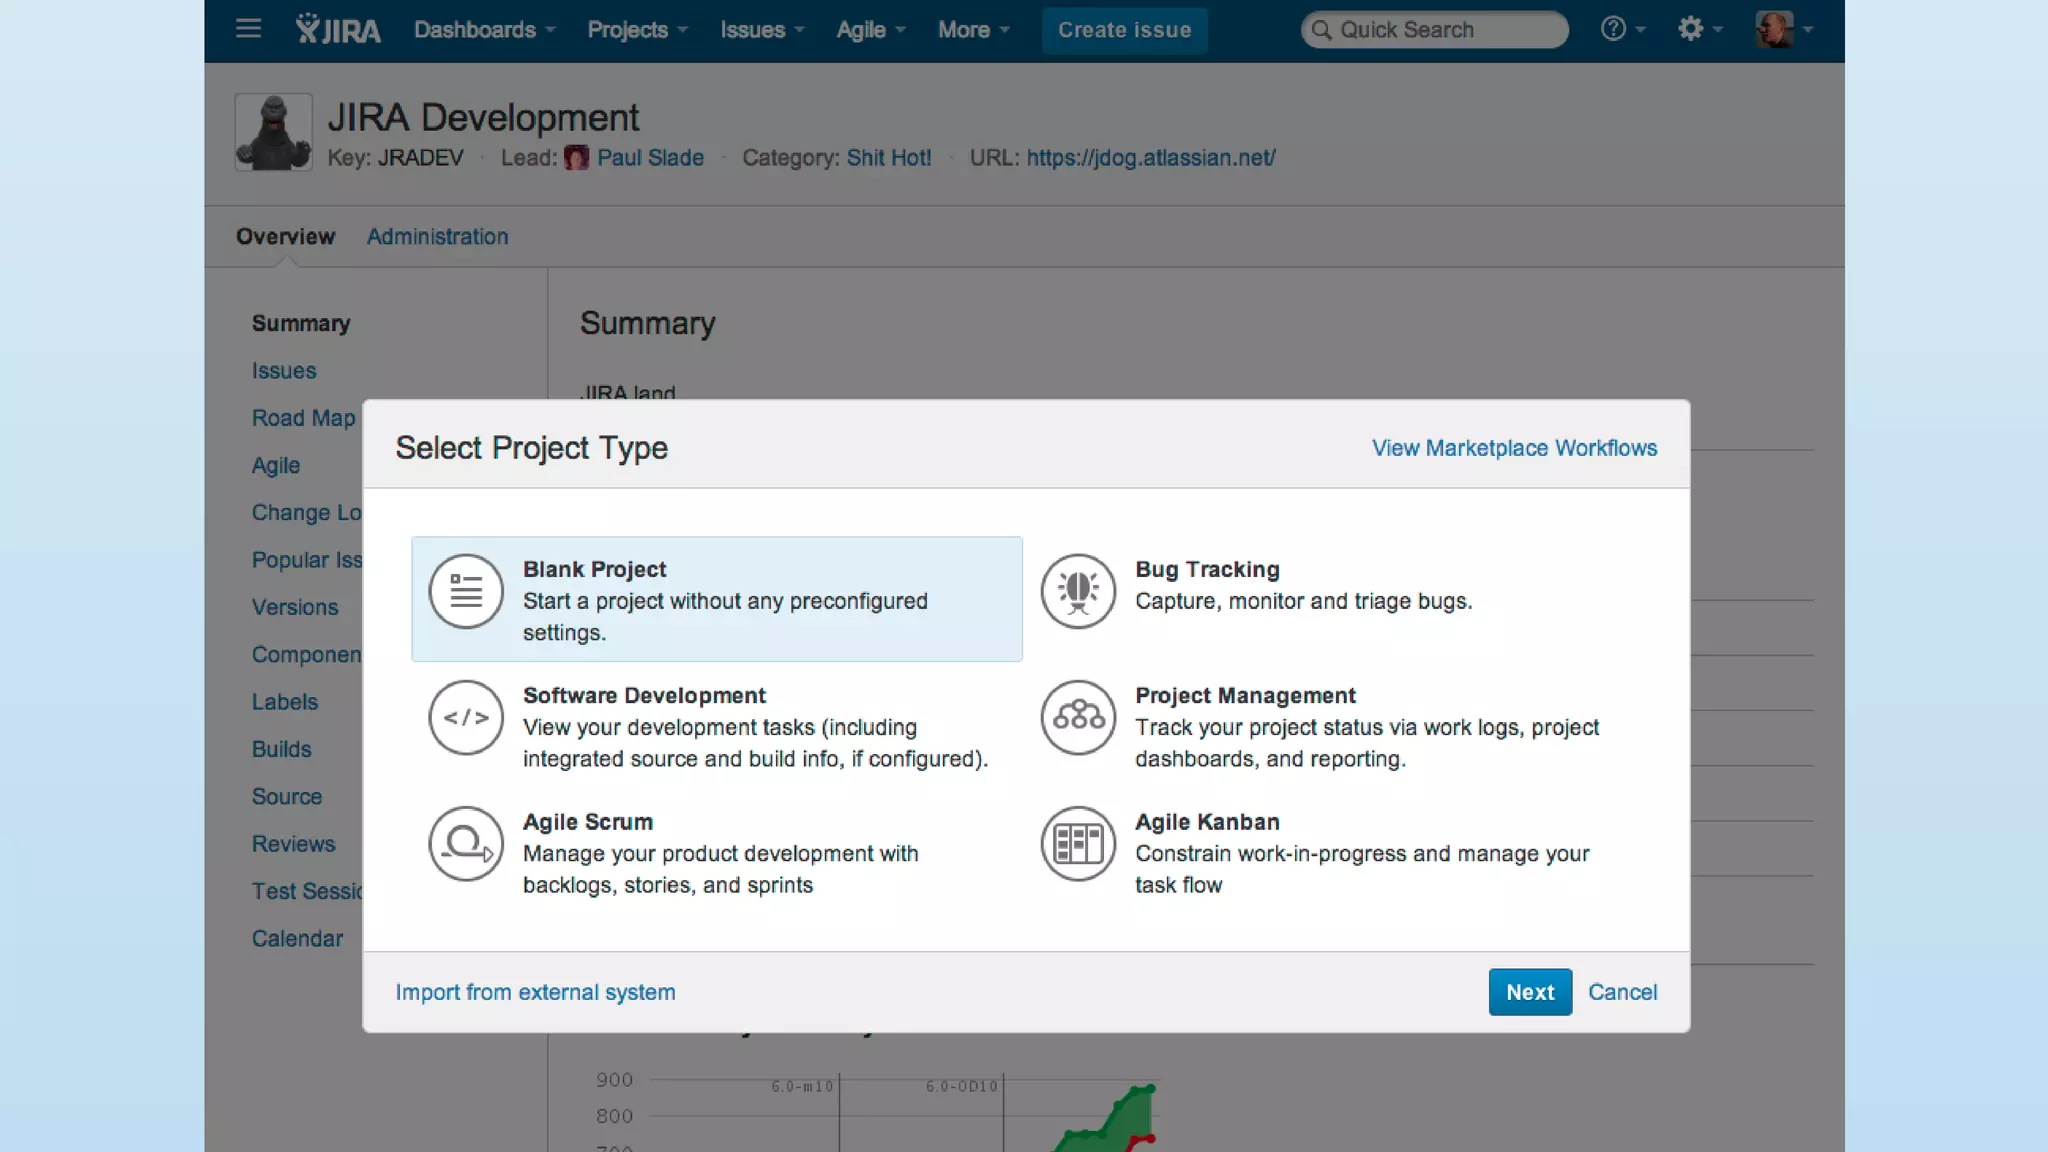Select the Blank Project list icon
The height and width of the screenshot is (1152, 2048).
[x=465, y=591]
